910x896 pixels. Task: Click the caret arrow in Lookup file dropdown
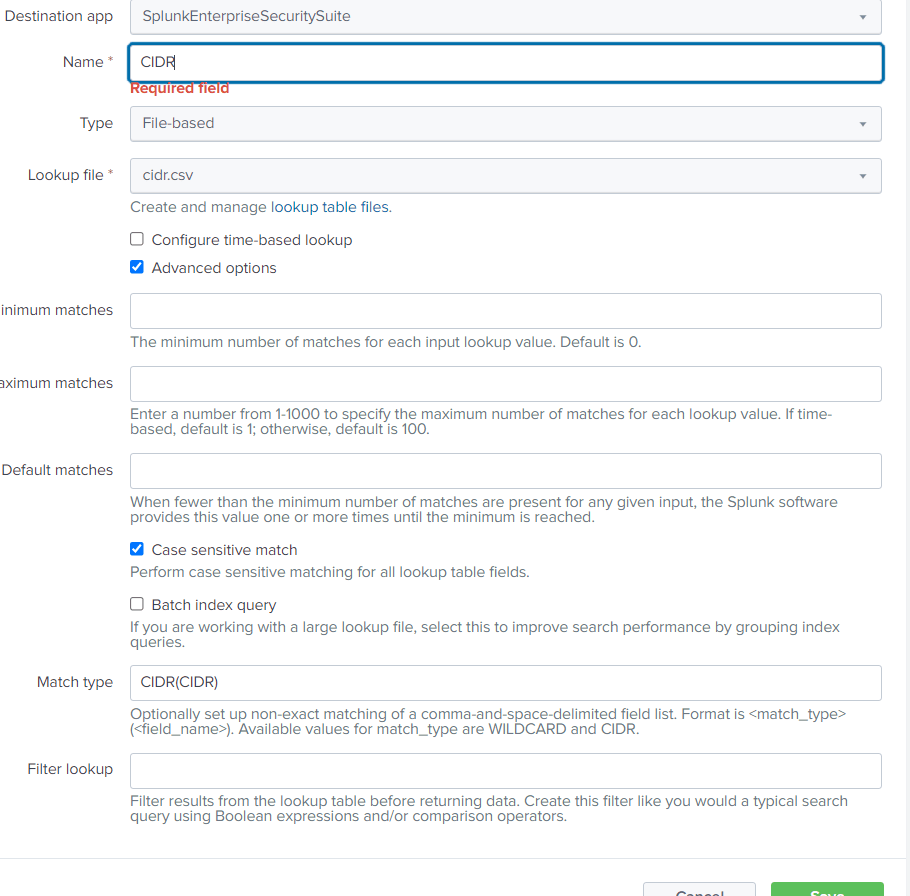point(862,176)
